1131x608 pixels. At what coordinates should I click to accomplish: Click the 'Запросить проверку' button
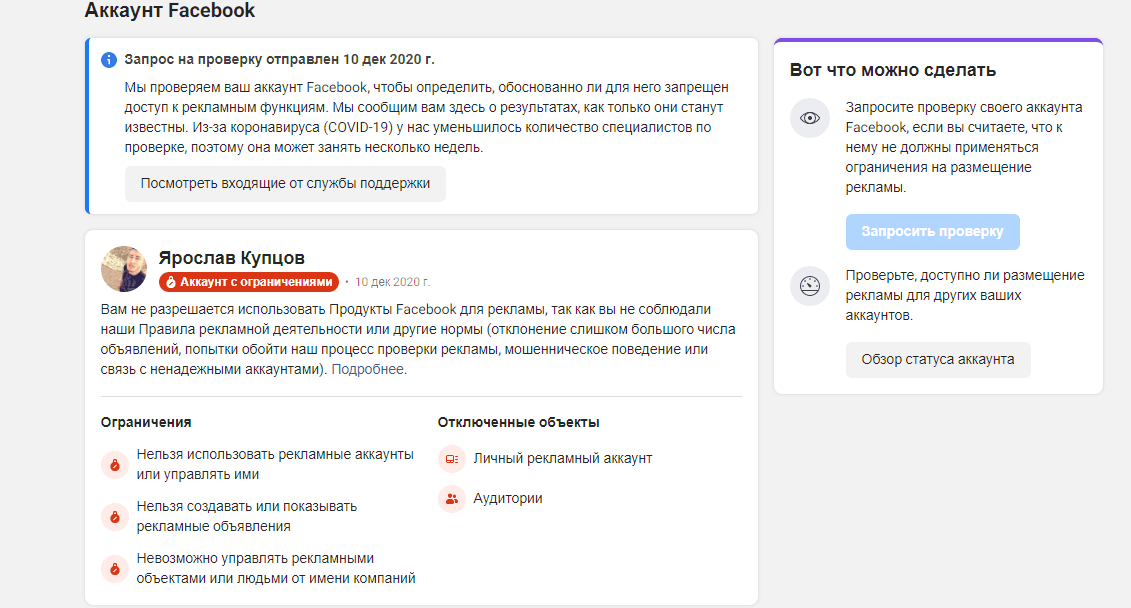coord(933,232)
